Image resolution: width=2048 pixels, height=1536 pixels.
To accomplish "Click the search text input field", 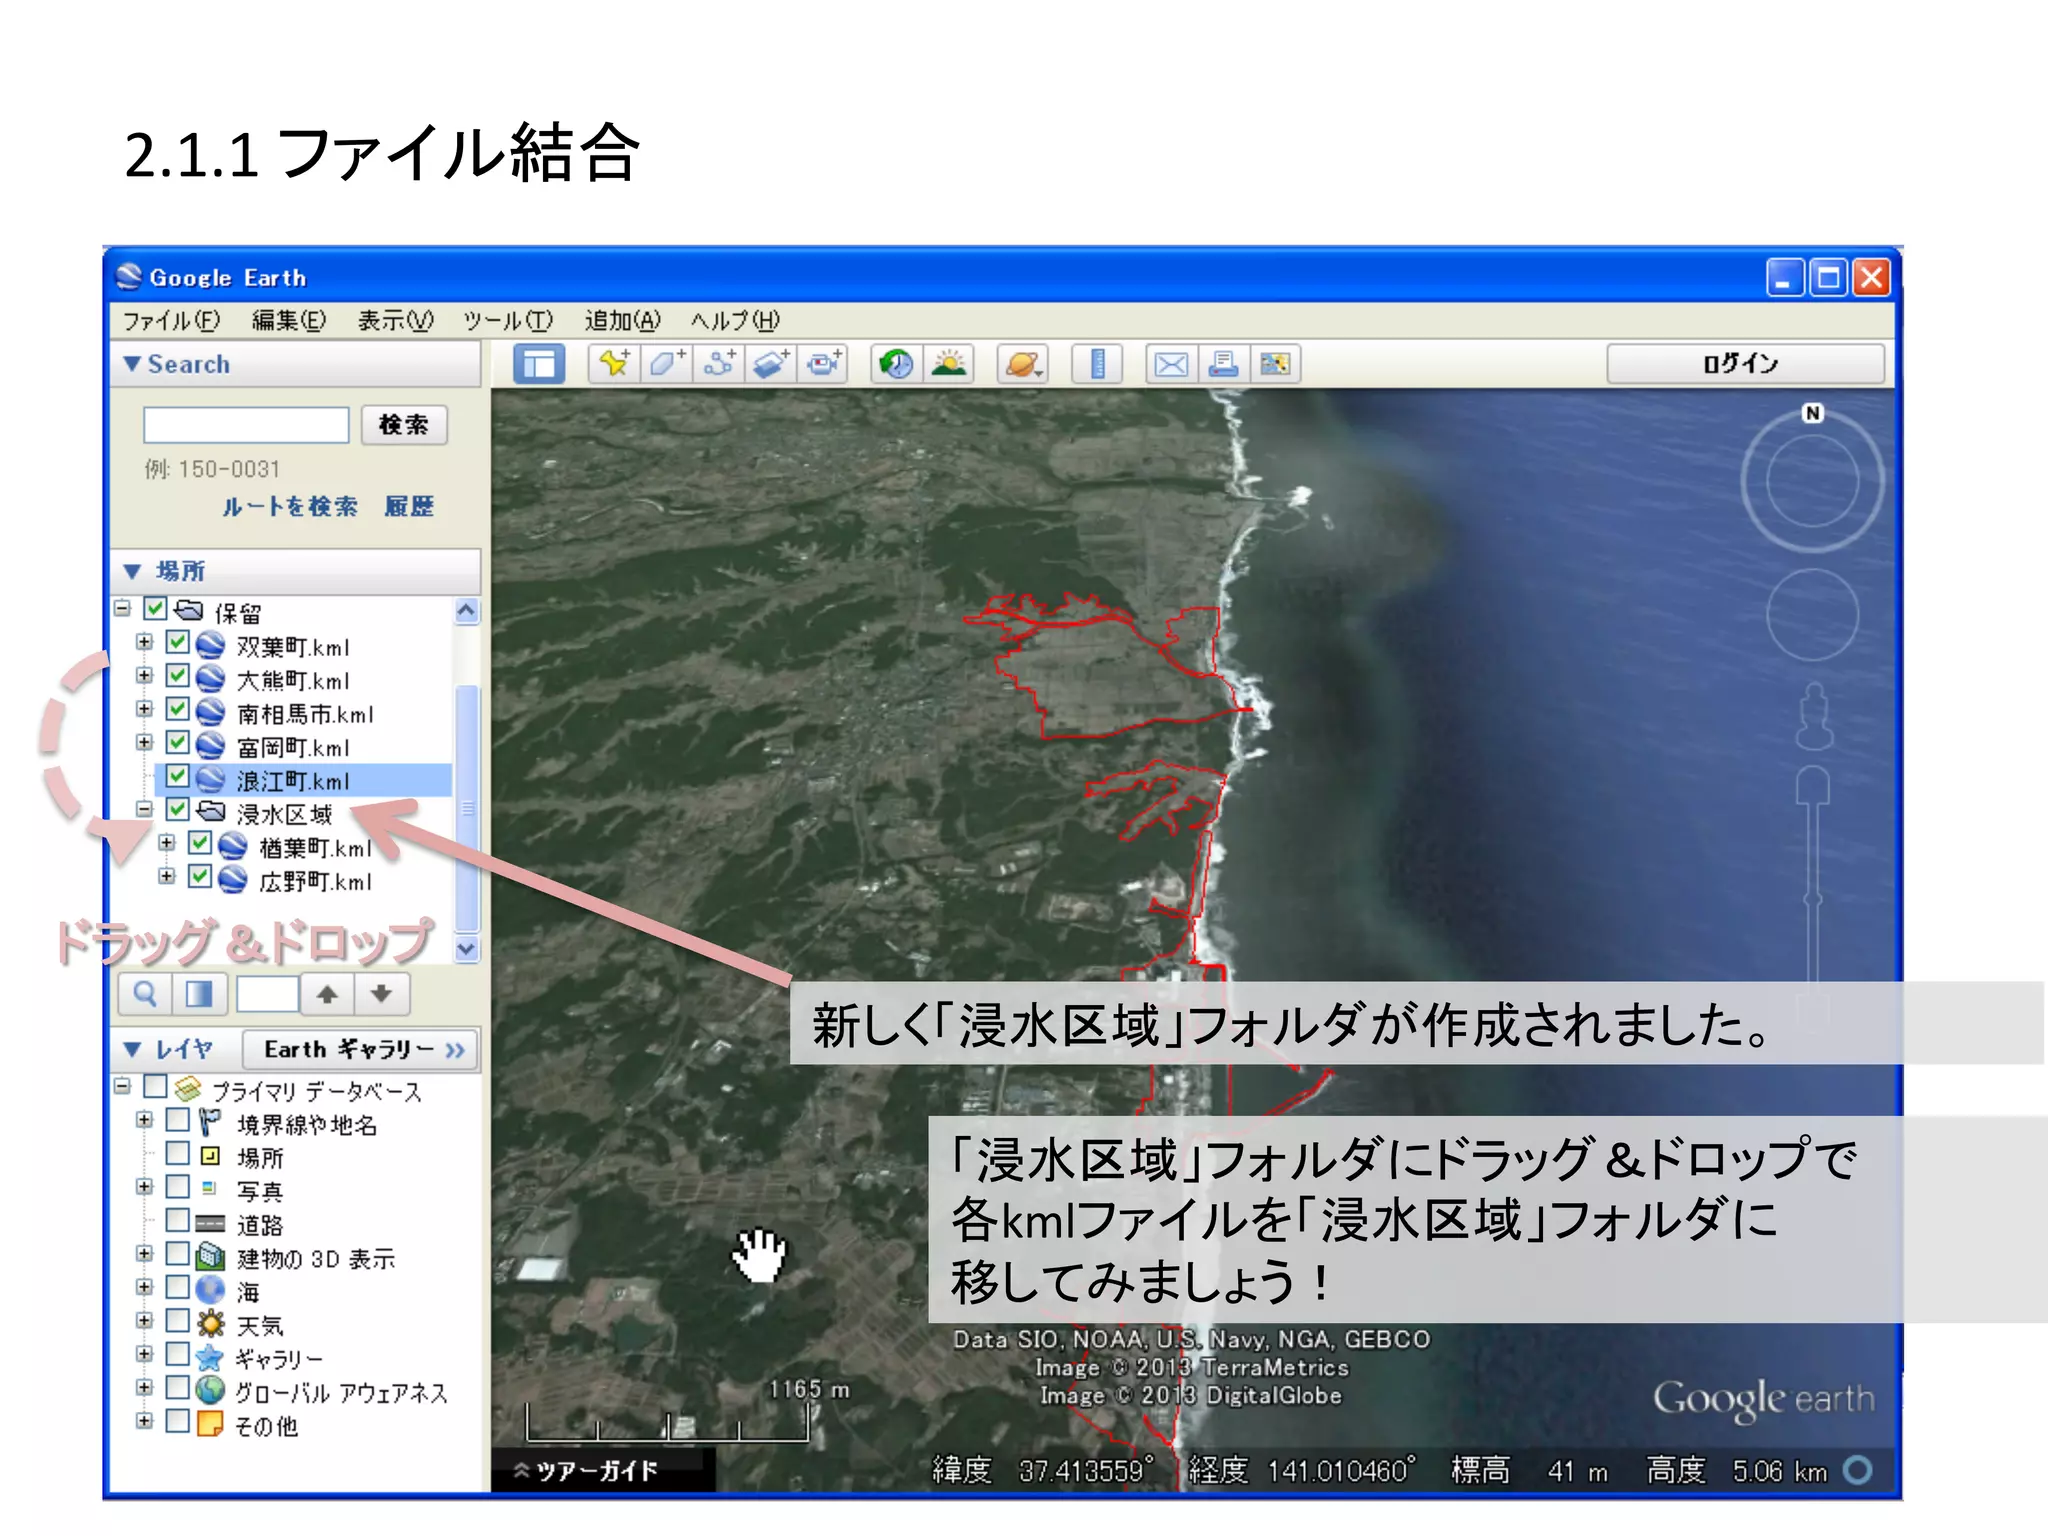I will pyautogui.click(x=246, y=425).
